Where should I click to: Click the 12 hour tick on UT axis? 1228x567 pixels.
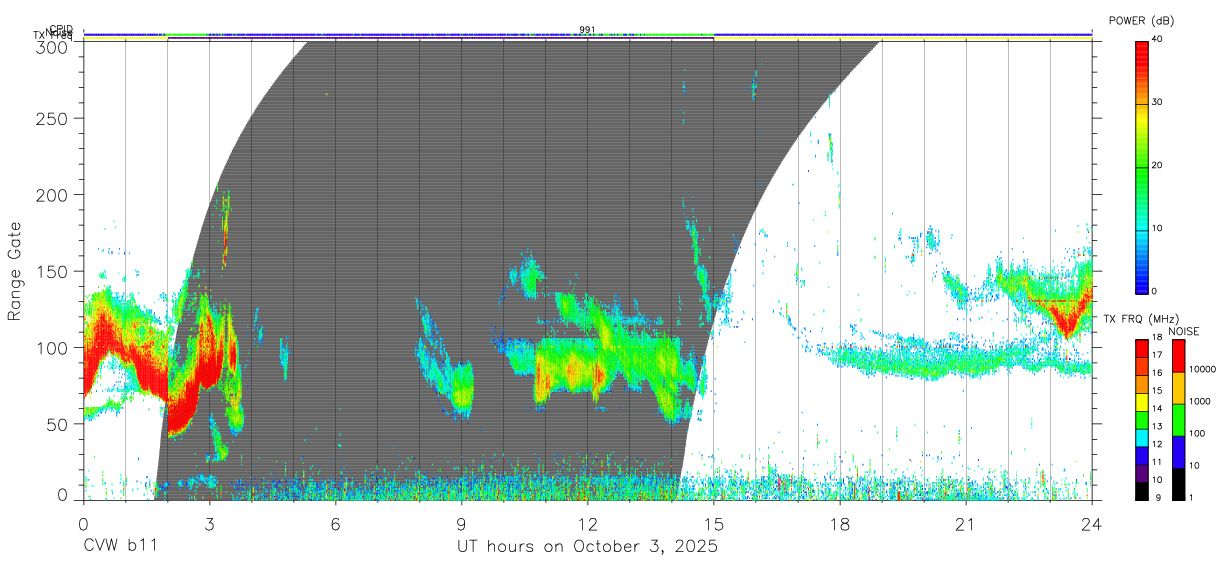click(x=587, y=524)
